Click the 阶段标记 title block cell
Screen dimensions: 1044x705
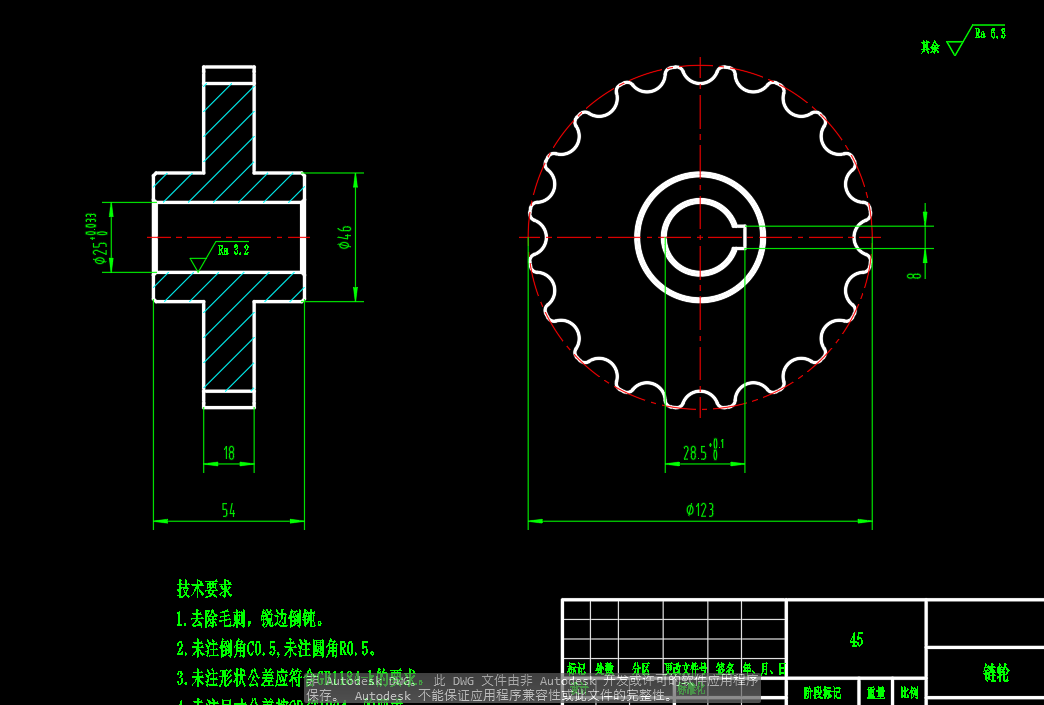point(822,692)
